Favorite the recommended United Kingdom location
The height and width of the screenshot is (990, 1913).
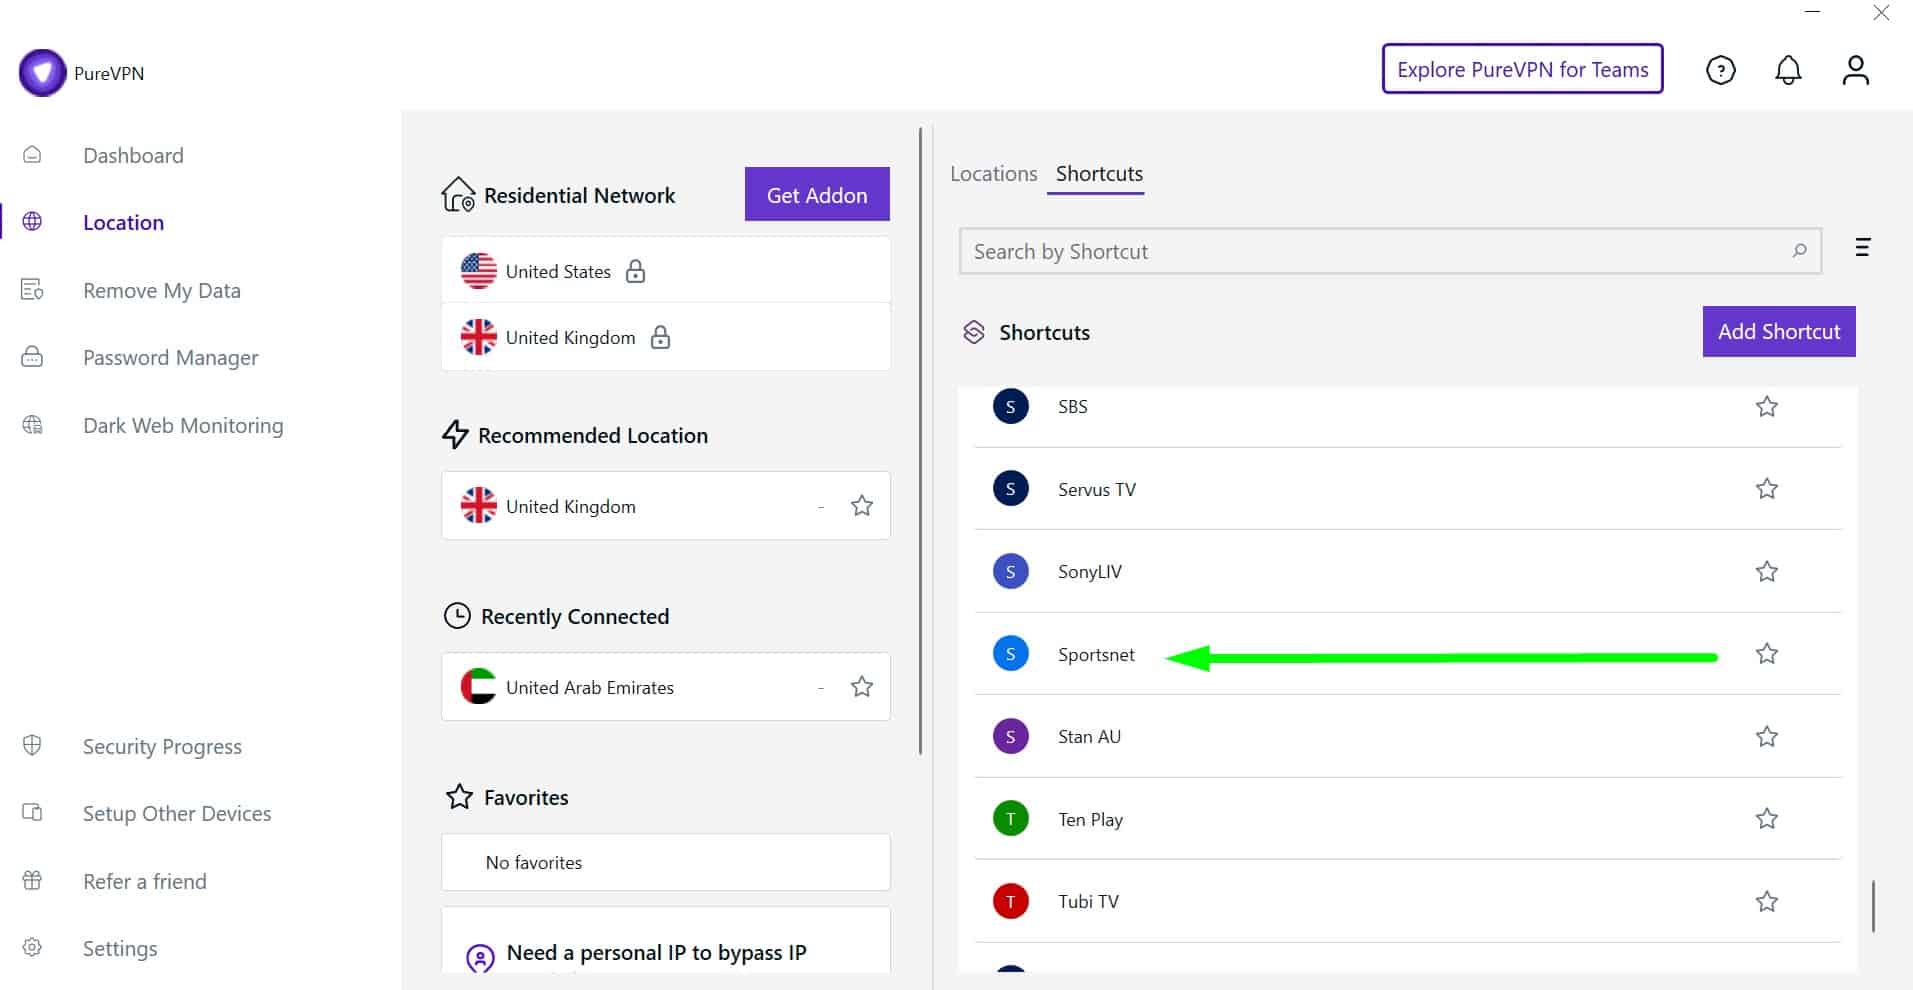861,505
